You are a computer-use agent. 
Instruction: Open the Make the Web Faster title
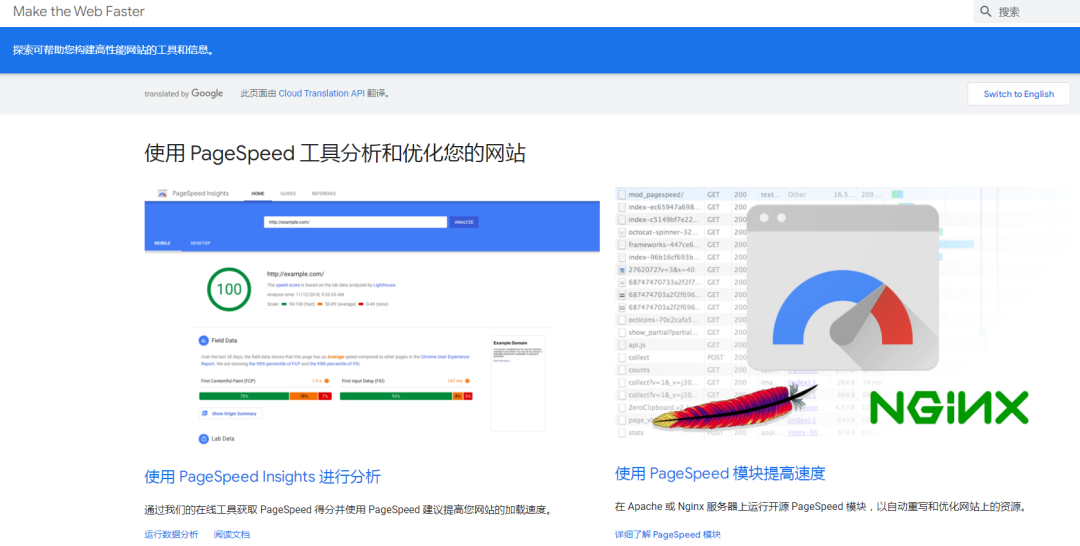pos(79,12)
